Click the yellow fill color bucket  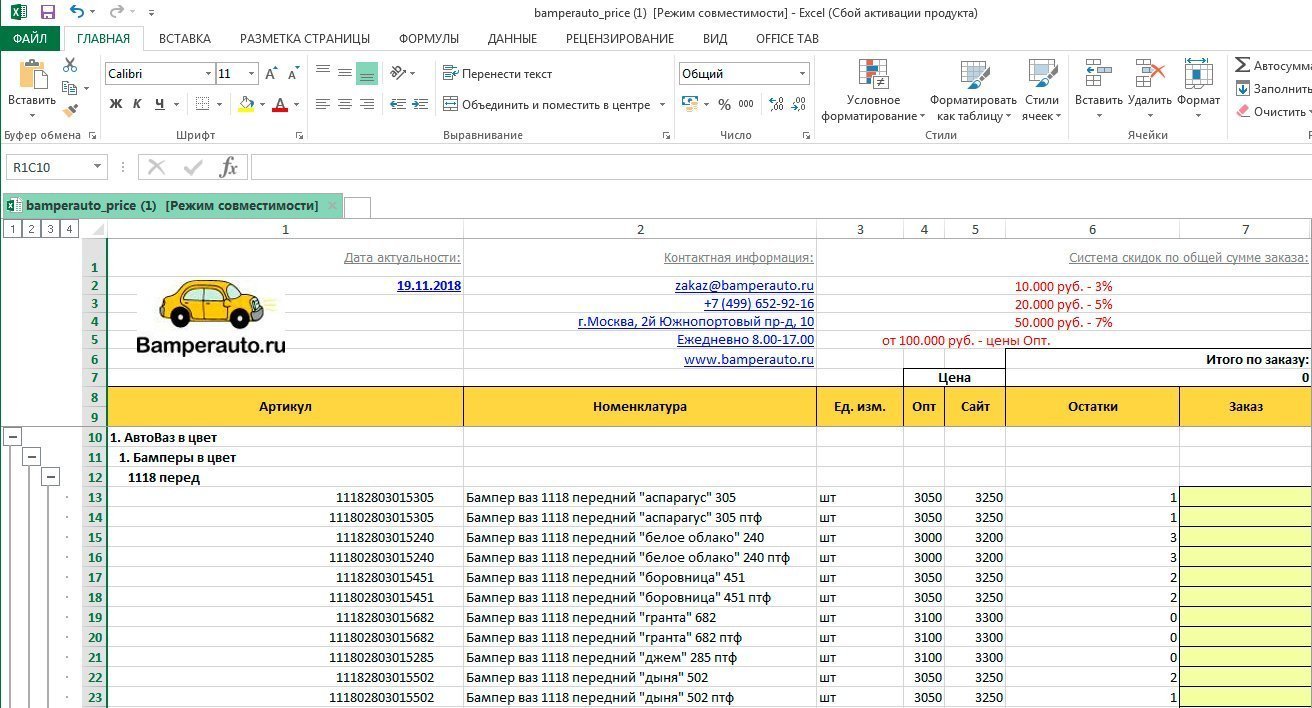(x=246, y=104)
